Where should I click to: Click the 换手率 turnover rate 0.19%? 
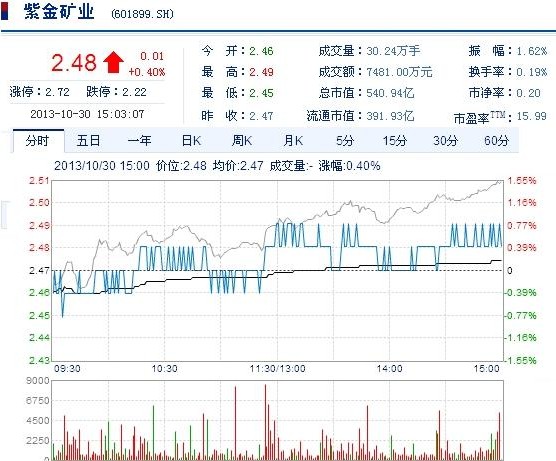(532, 72)
